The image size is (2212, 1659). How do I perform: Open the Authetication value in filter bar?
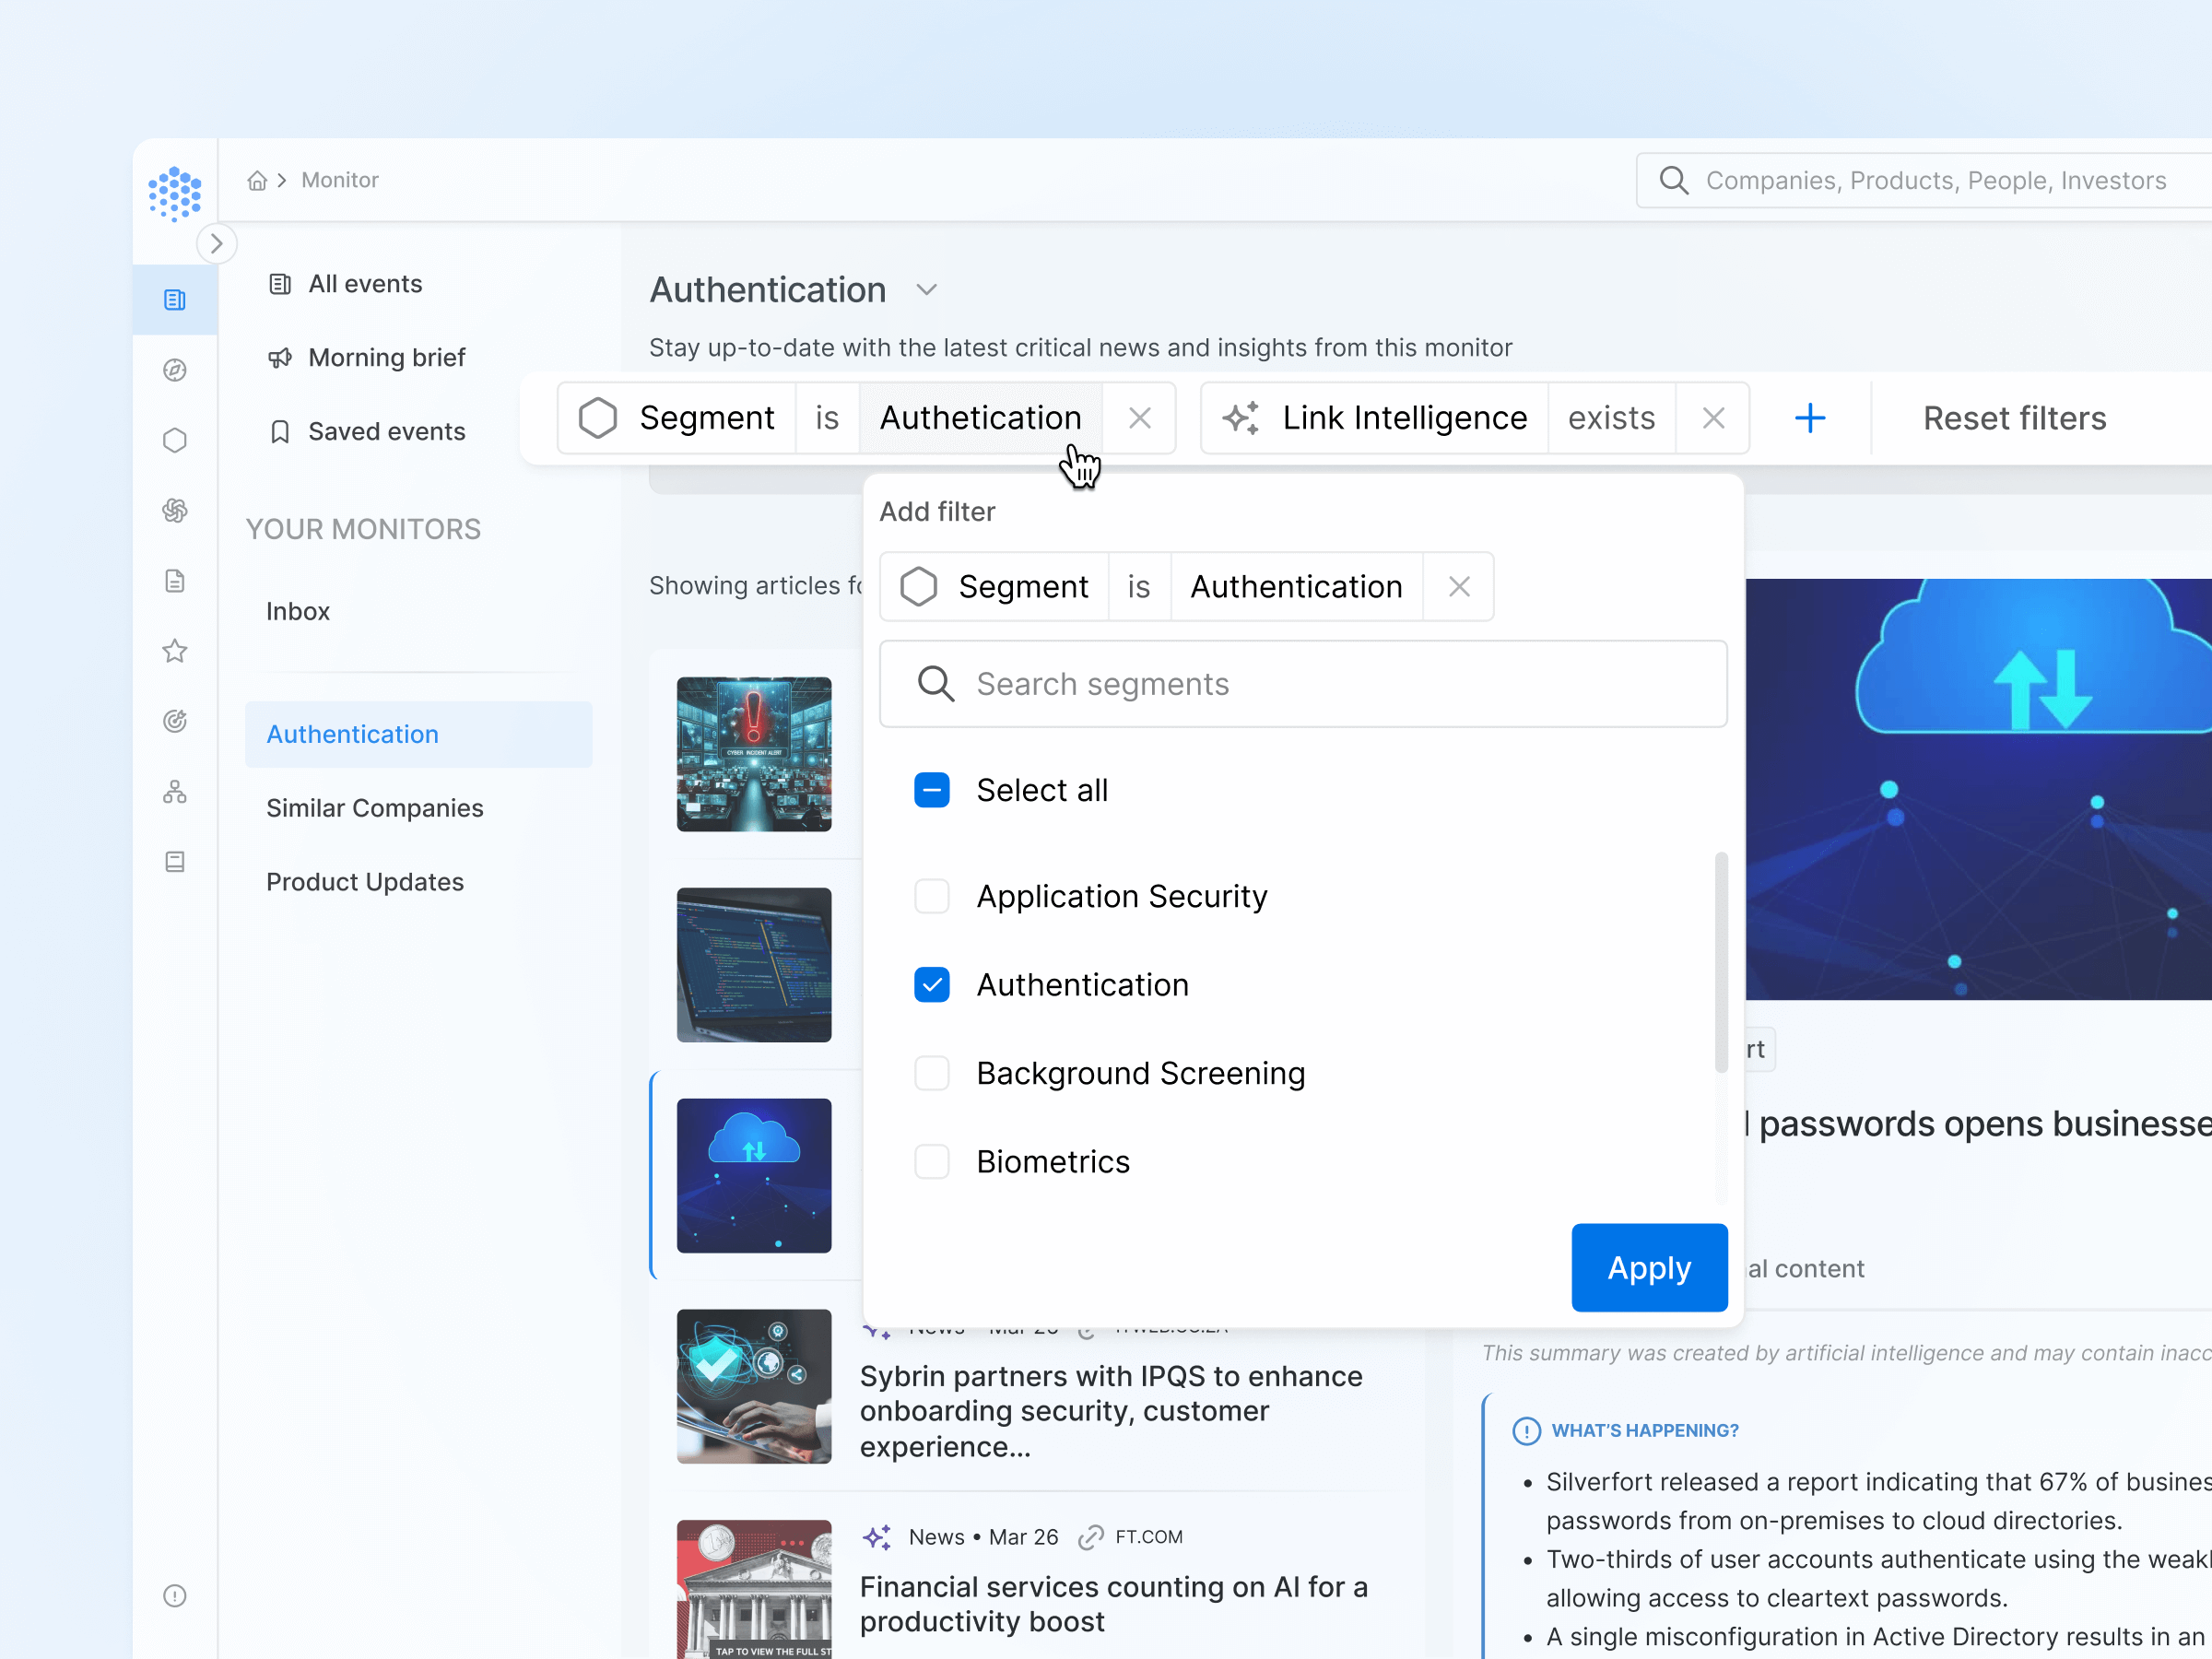tap(980, 418)
